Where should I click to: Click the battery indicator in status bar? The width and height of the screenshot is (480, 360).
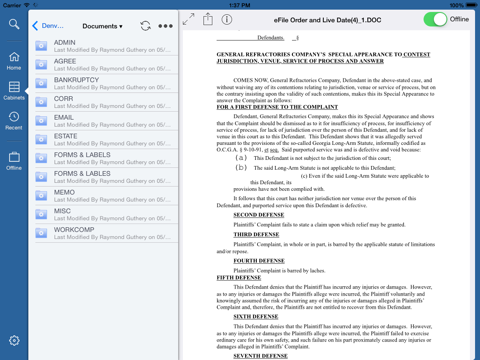[472, 5]
